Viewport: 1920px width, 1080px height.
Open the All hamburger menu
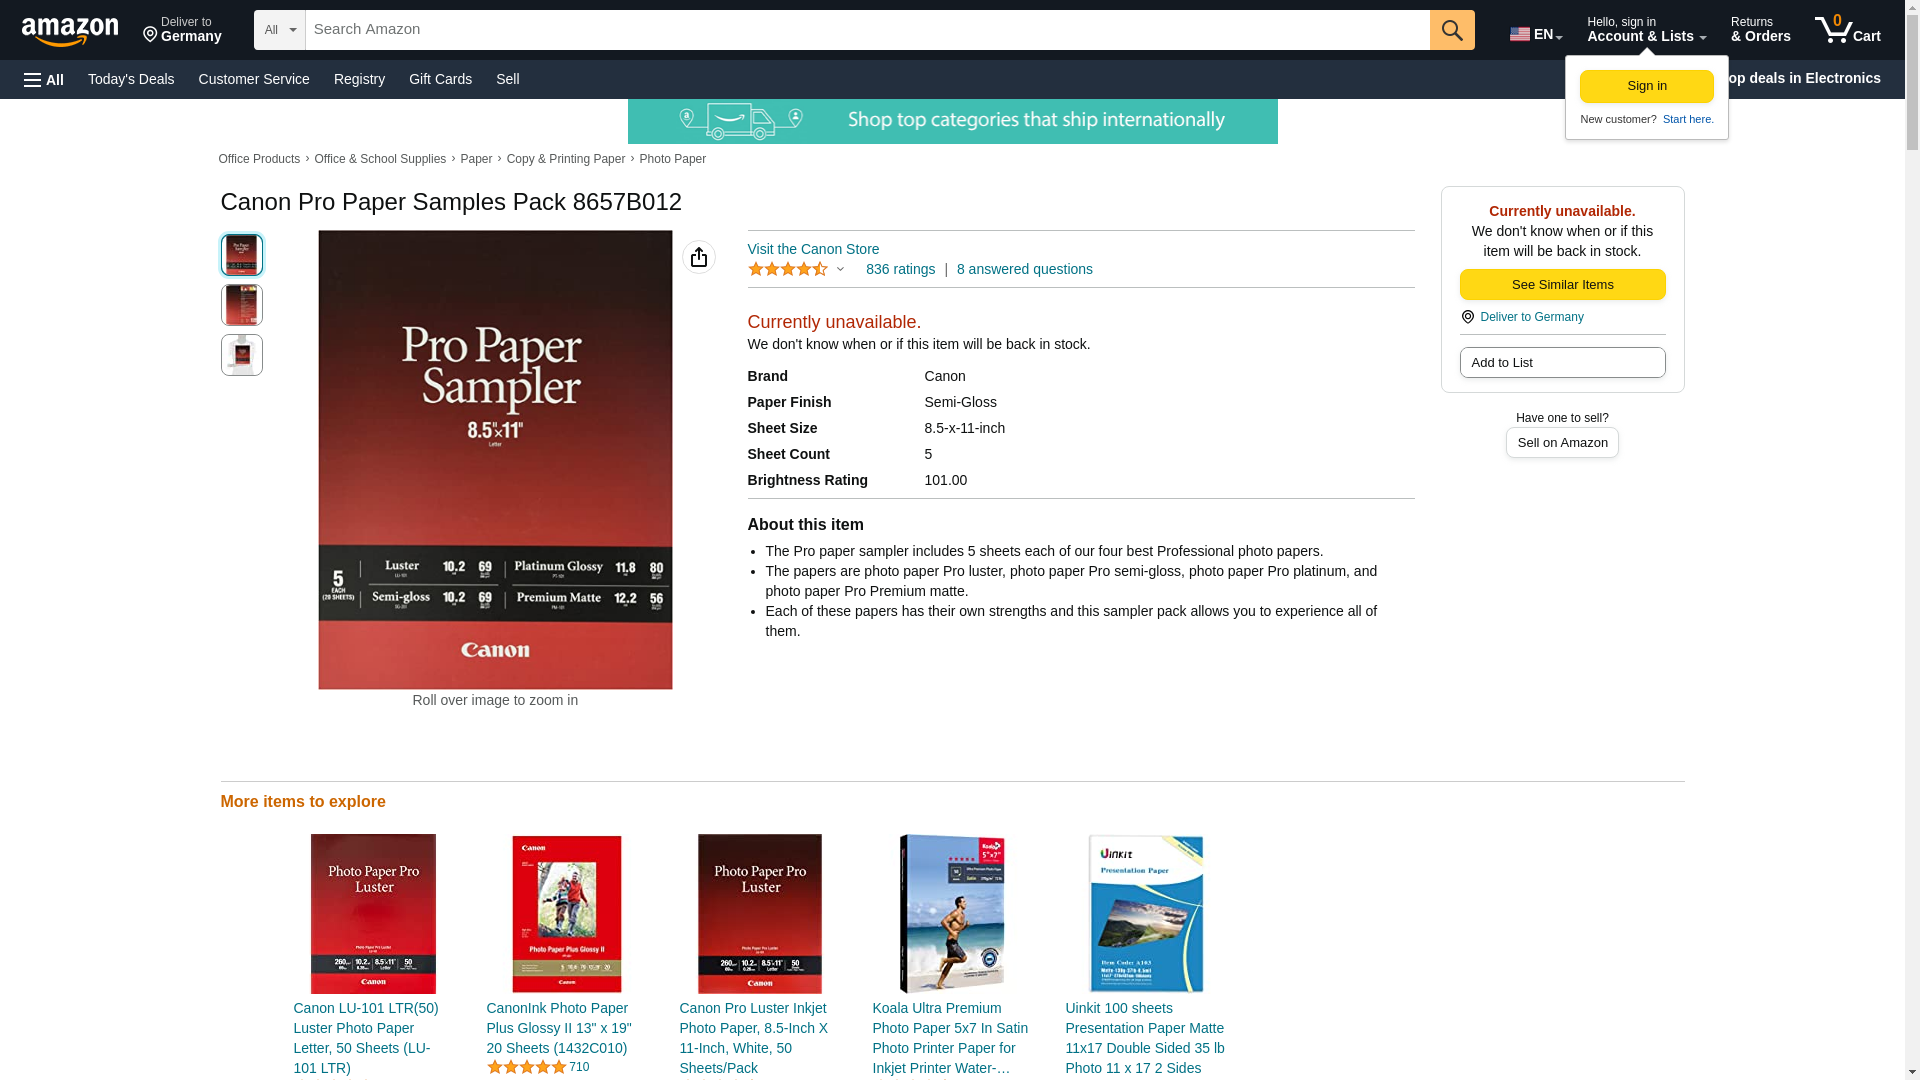44,79
